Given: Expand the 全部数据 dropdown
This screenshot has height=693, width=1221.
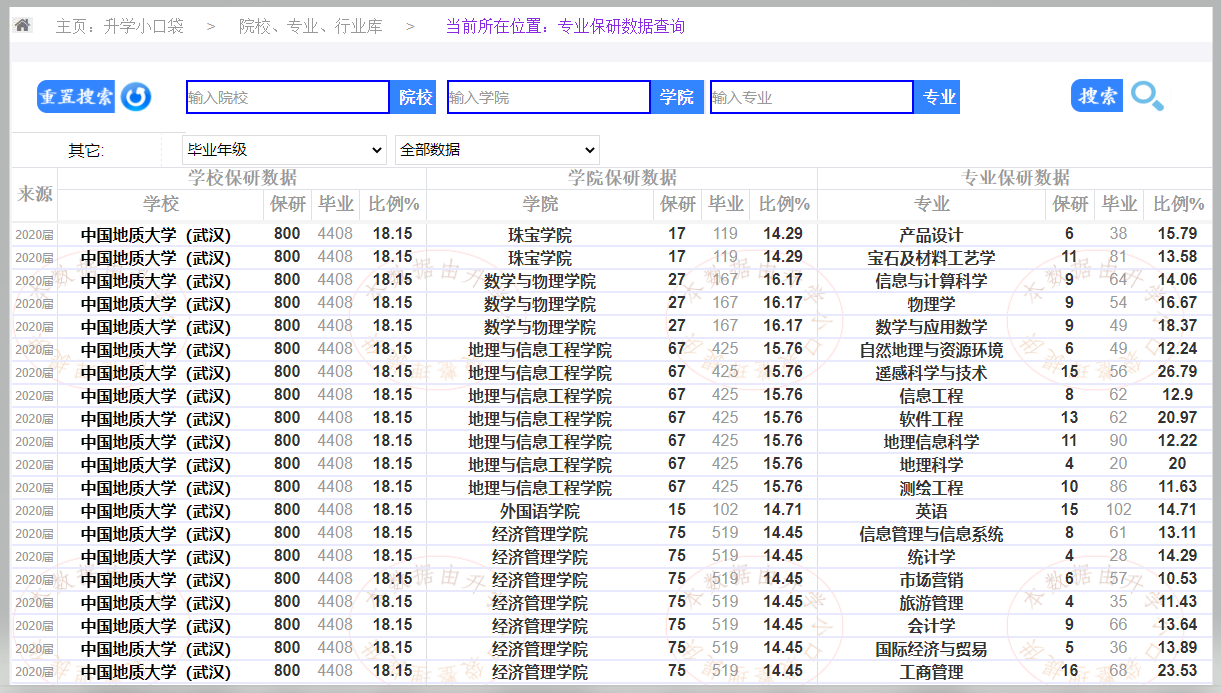Looking at the screenshot, I should 497,150.
